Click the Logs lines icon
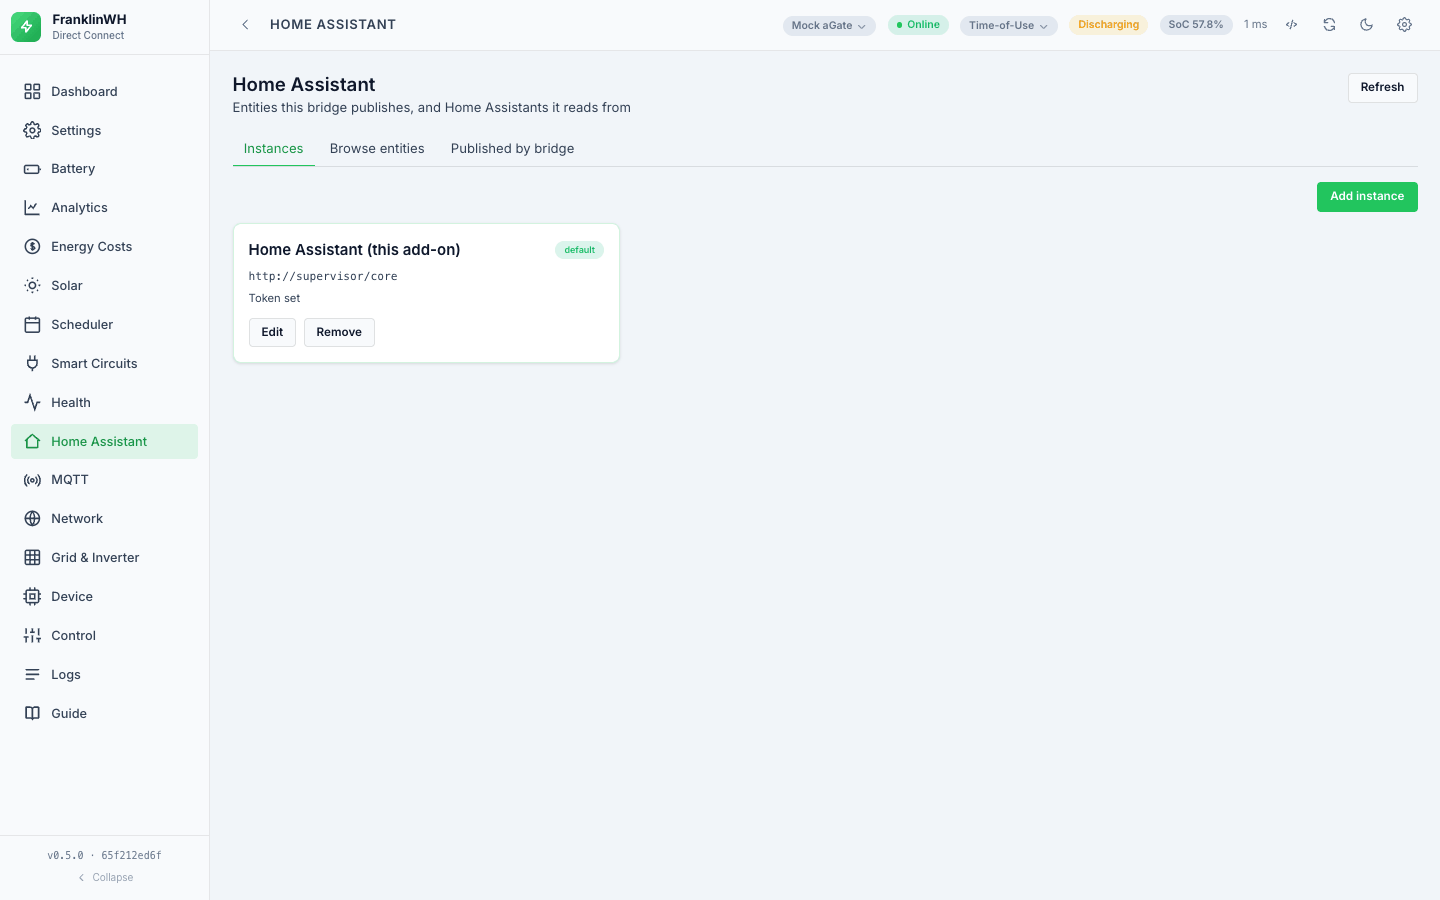1440x900 pixels. click(32, 675)
